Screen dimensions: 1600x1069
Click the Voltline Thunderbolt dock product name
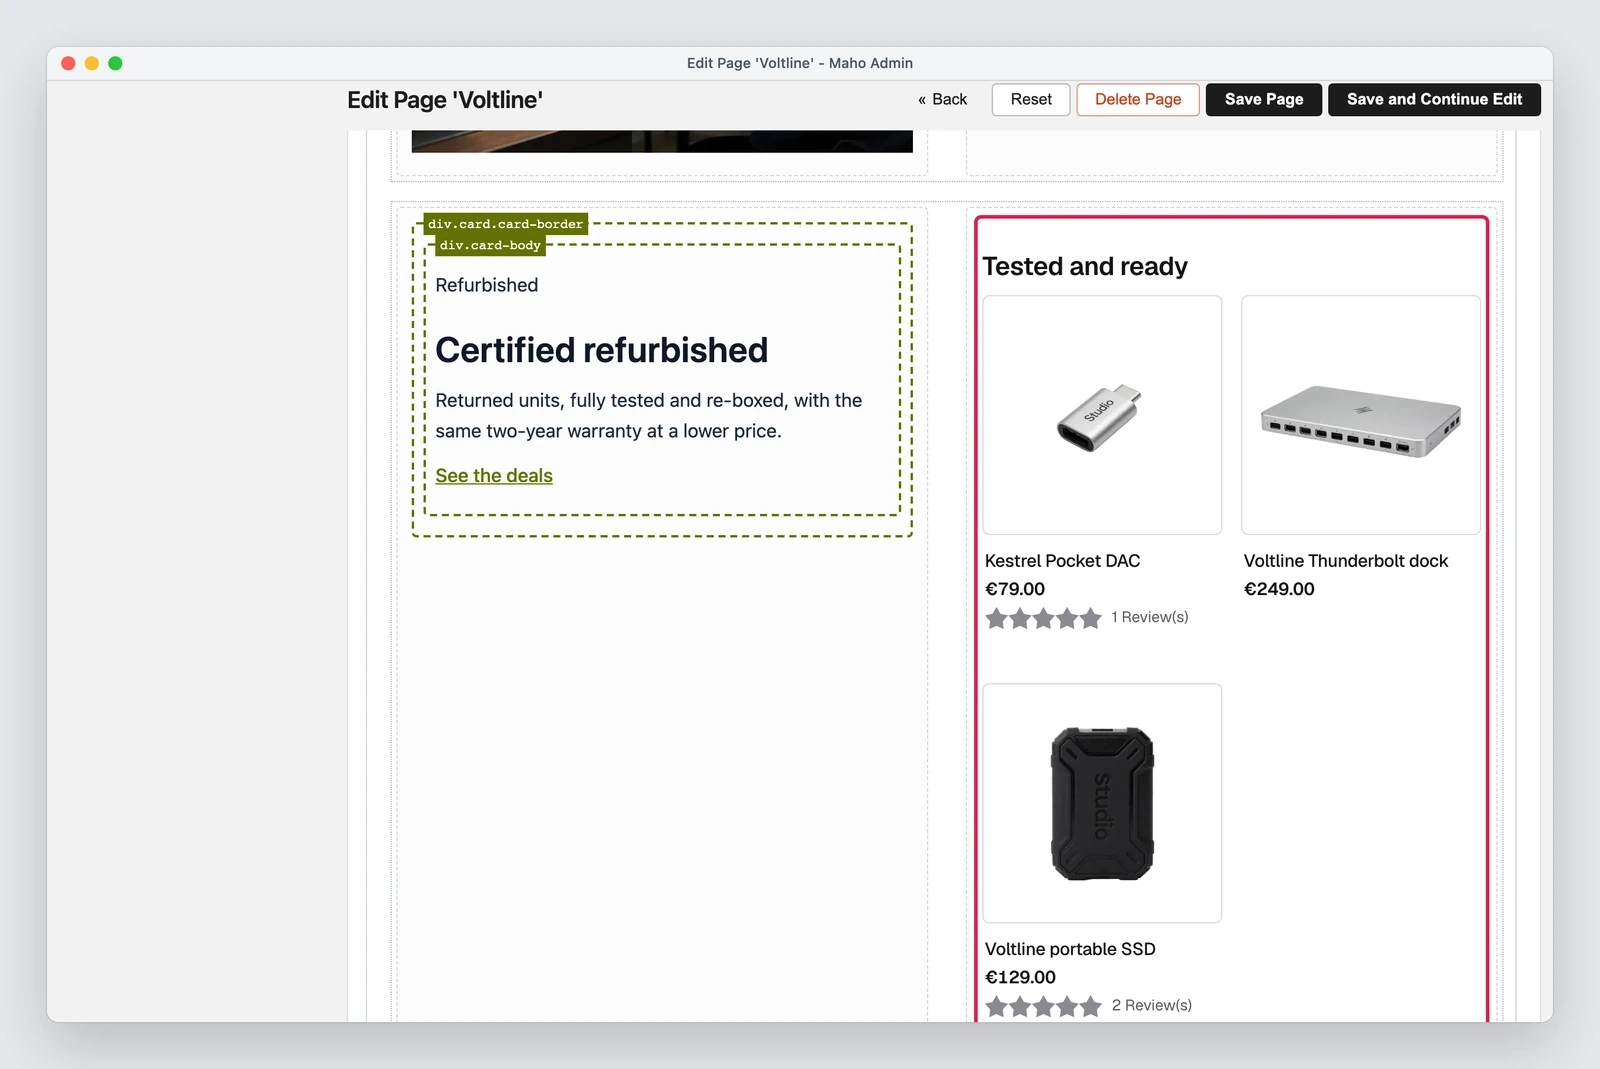point(1346,561)
